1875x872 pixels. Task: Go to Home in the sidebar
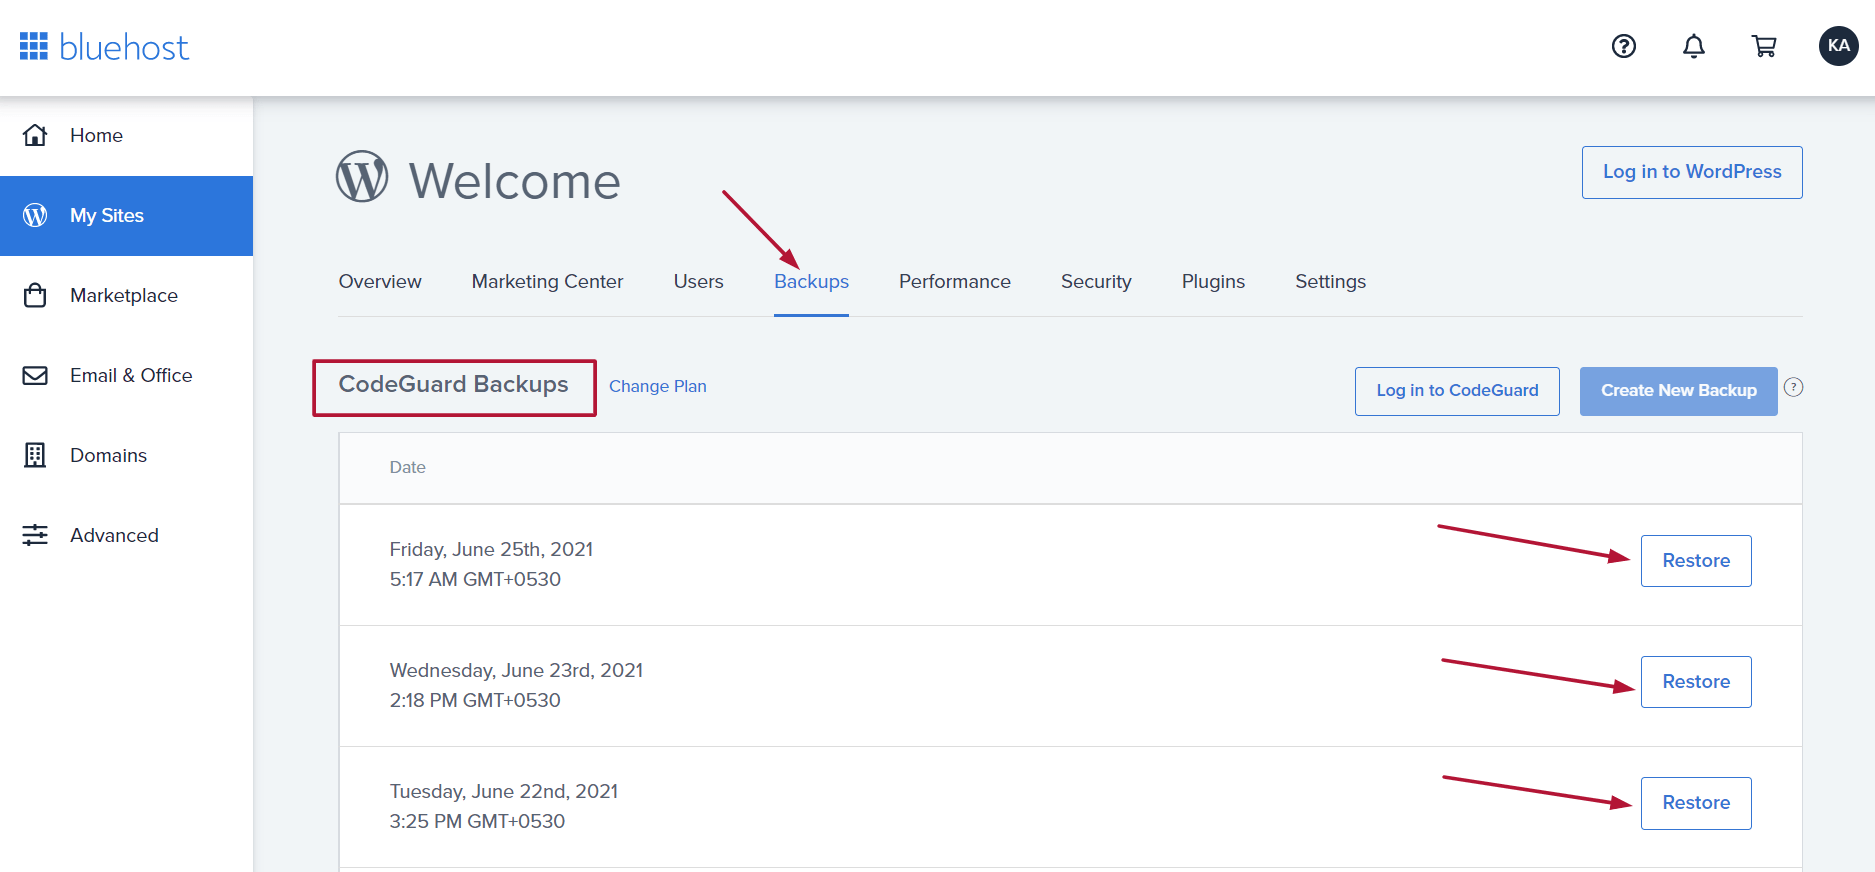click(96, 136)
